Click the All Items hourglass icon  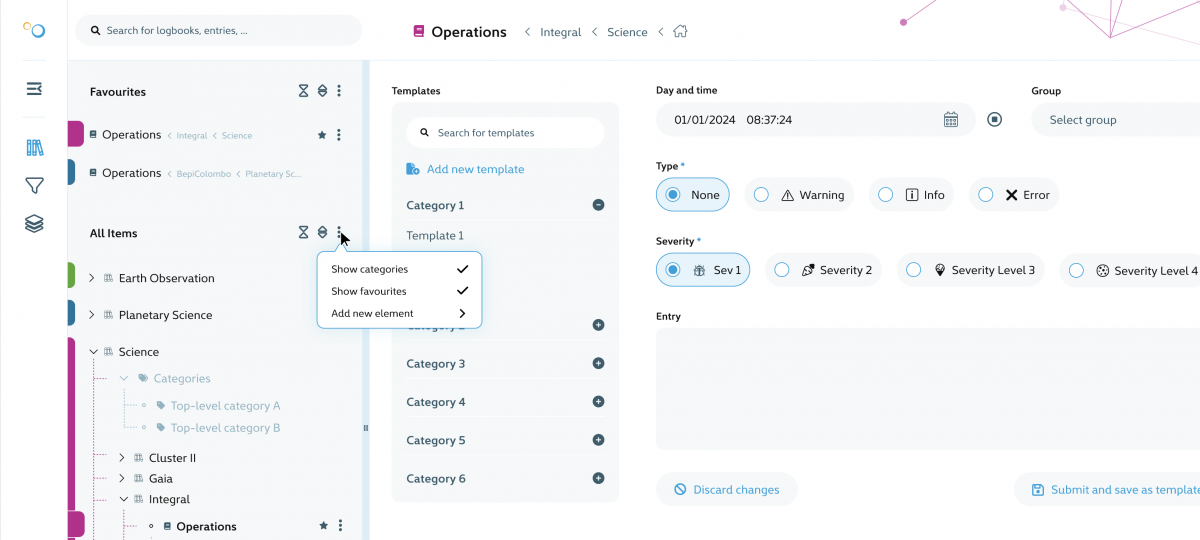[303, 232]
